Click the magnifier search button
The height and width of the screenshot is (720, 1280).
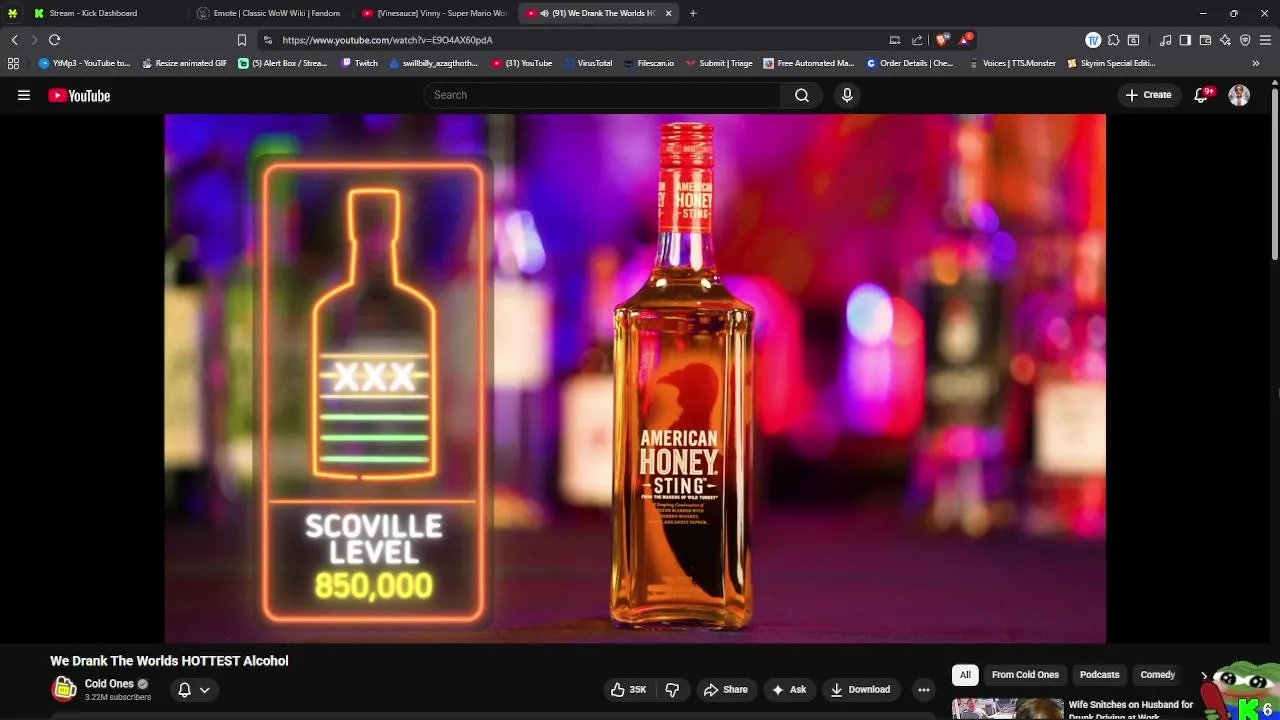[802, 95]
